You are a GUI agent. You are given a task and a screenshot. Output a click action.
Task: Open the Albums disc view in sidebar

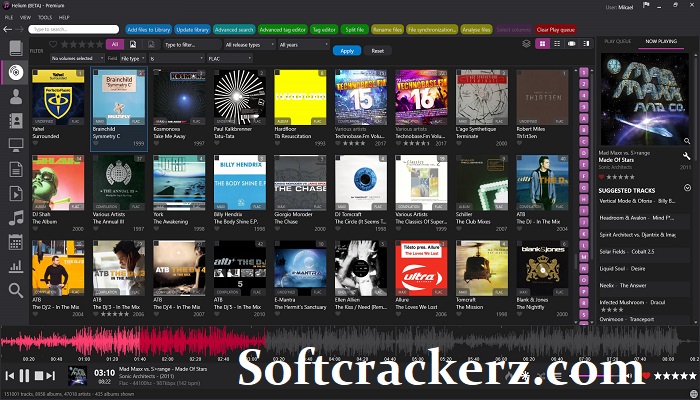(x=16, y=72)
